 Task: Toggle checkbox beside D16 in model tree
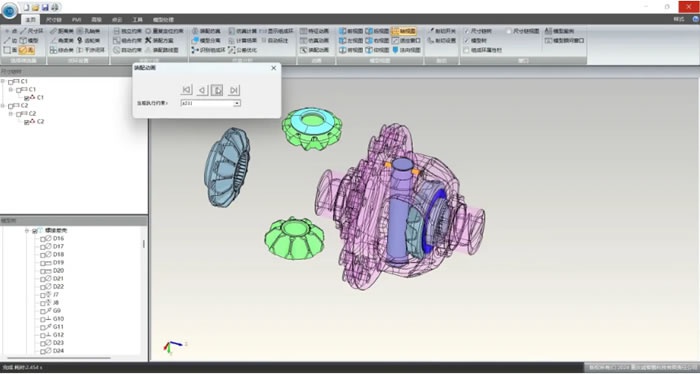[43, 239]
